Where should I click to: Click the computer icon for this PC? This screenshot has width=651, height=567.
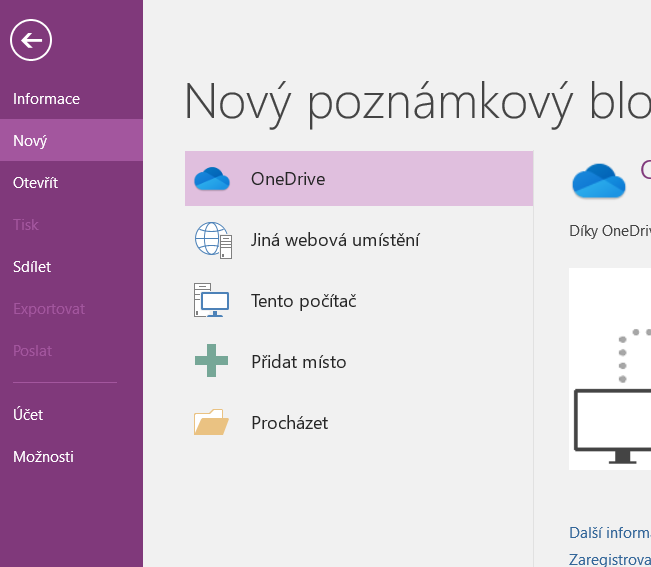(x=211, y=301)
